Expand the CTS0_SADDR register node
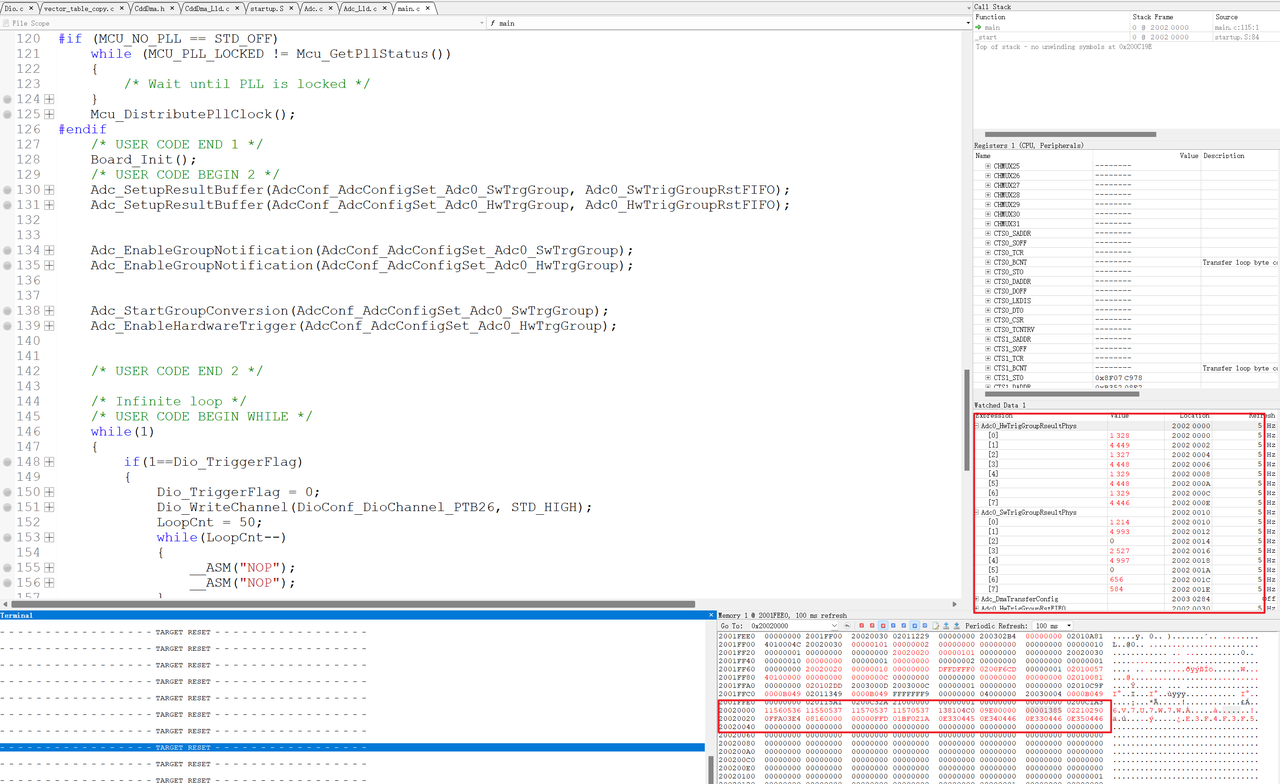The width and height of the screenshot is (1280, 784). pos(988,233)
